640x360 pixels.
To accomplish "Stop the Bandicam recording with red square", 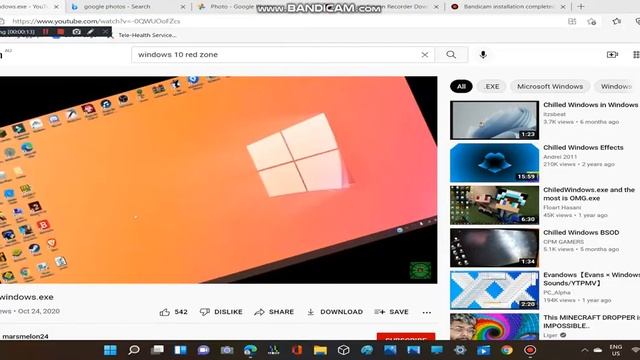I will click(x=61, y=31).
